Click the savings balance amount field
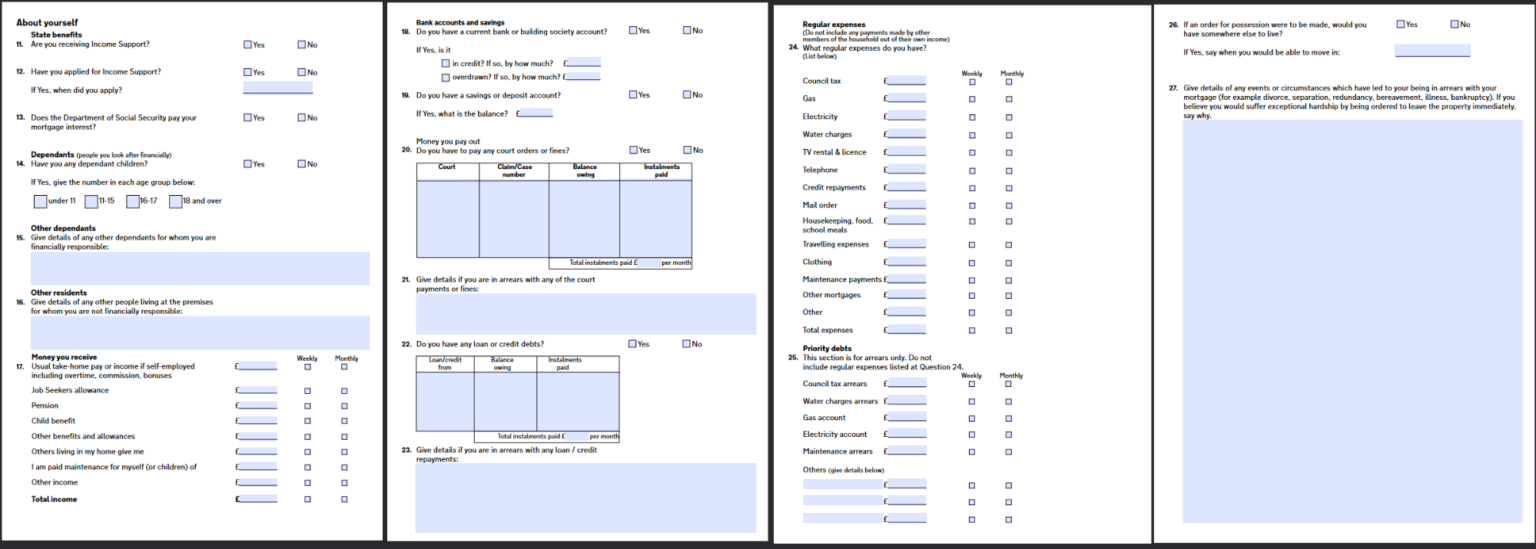This screenshot has width=1536, height=549. 536,113
